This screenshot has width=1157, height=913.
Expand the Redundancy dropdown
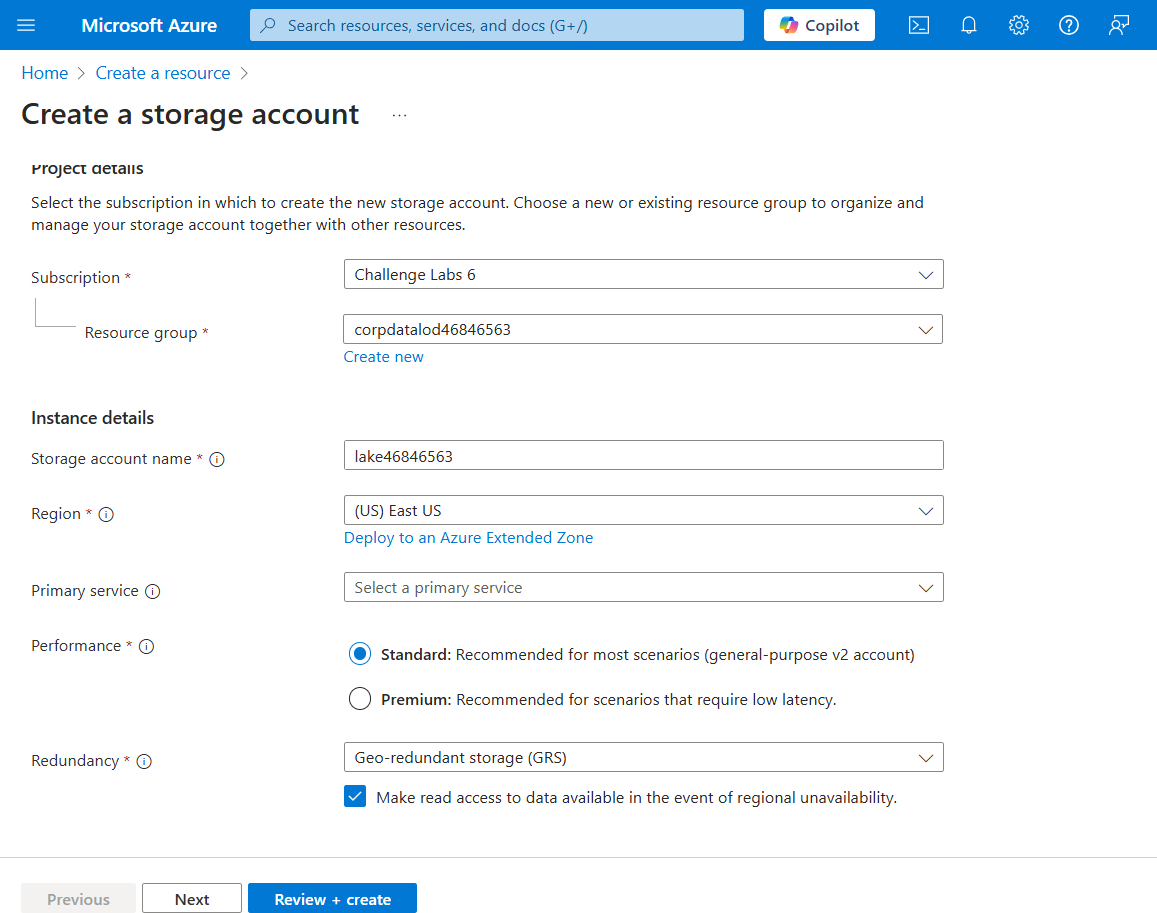click(643, 758)
